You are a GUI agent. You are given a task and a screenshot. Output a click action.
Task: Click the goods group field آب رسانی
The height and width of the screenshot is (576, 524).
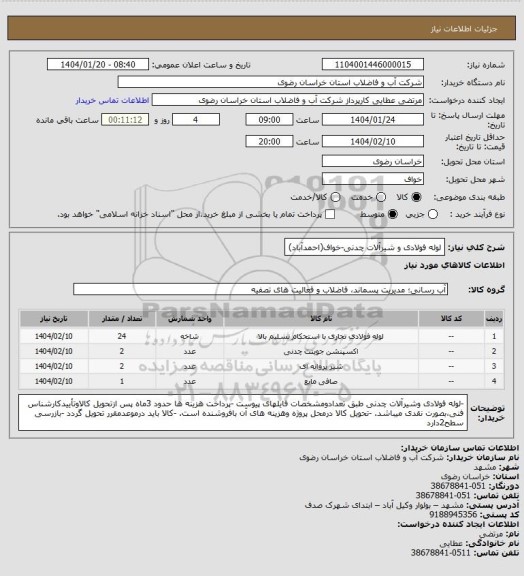click(260, 289)
